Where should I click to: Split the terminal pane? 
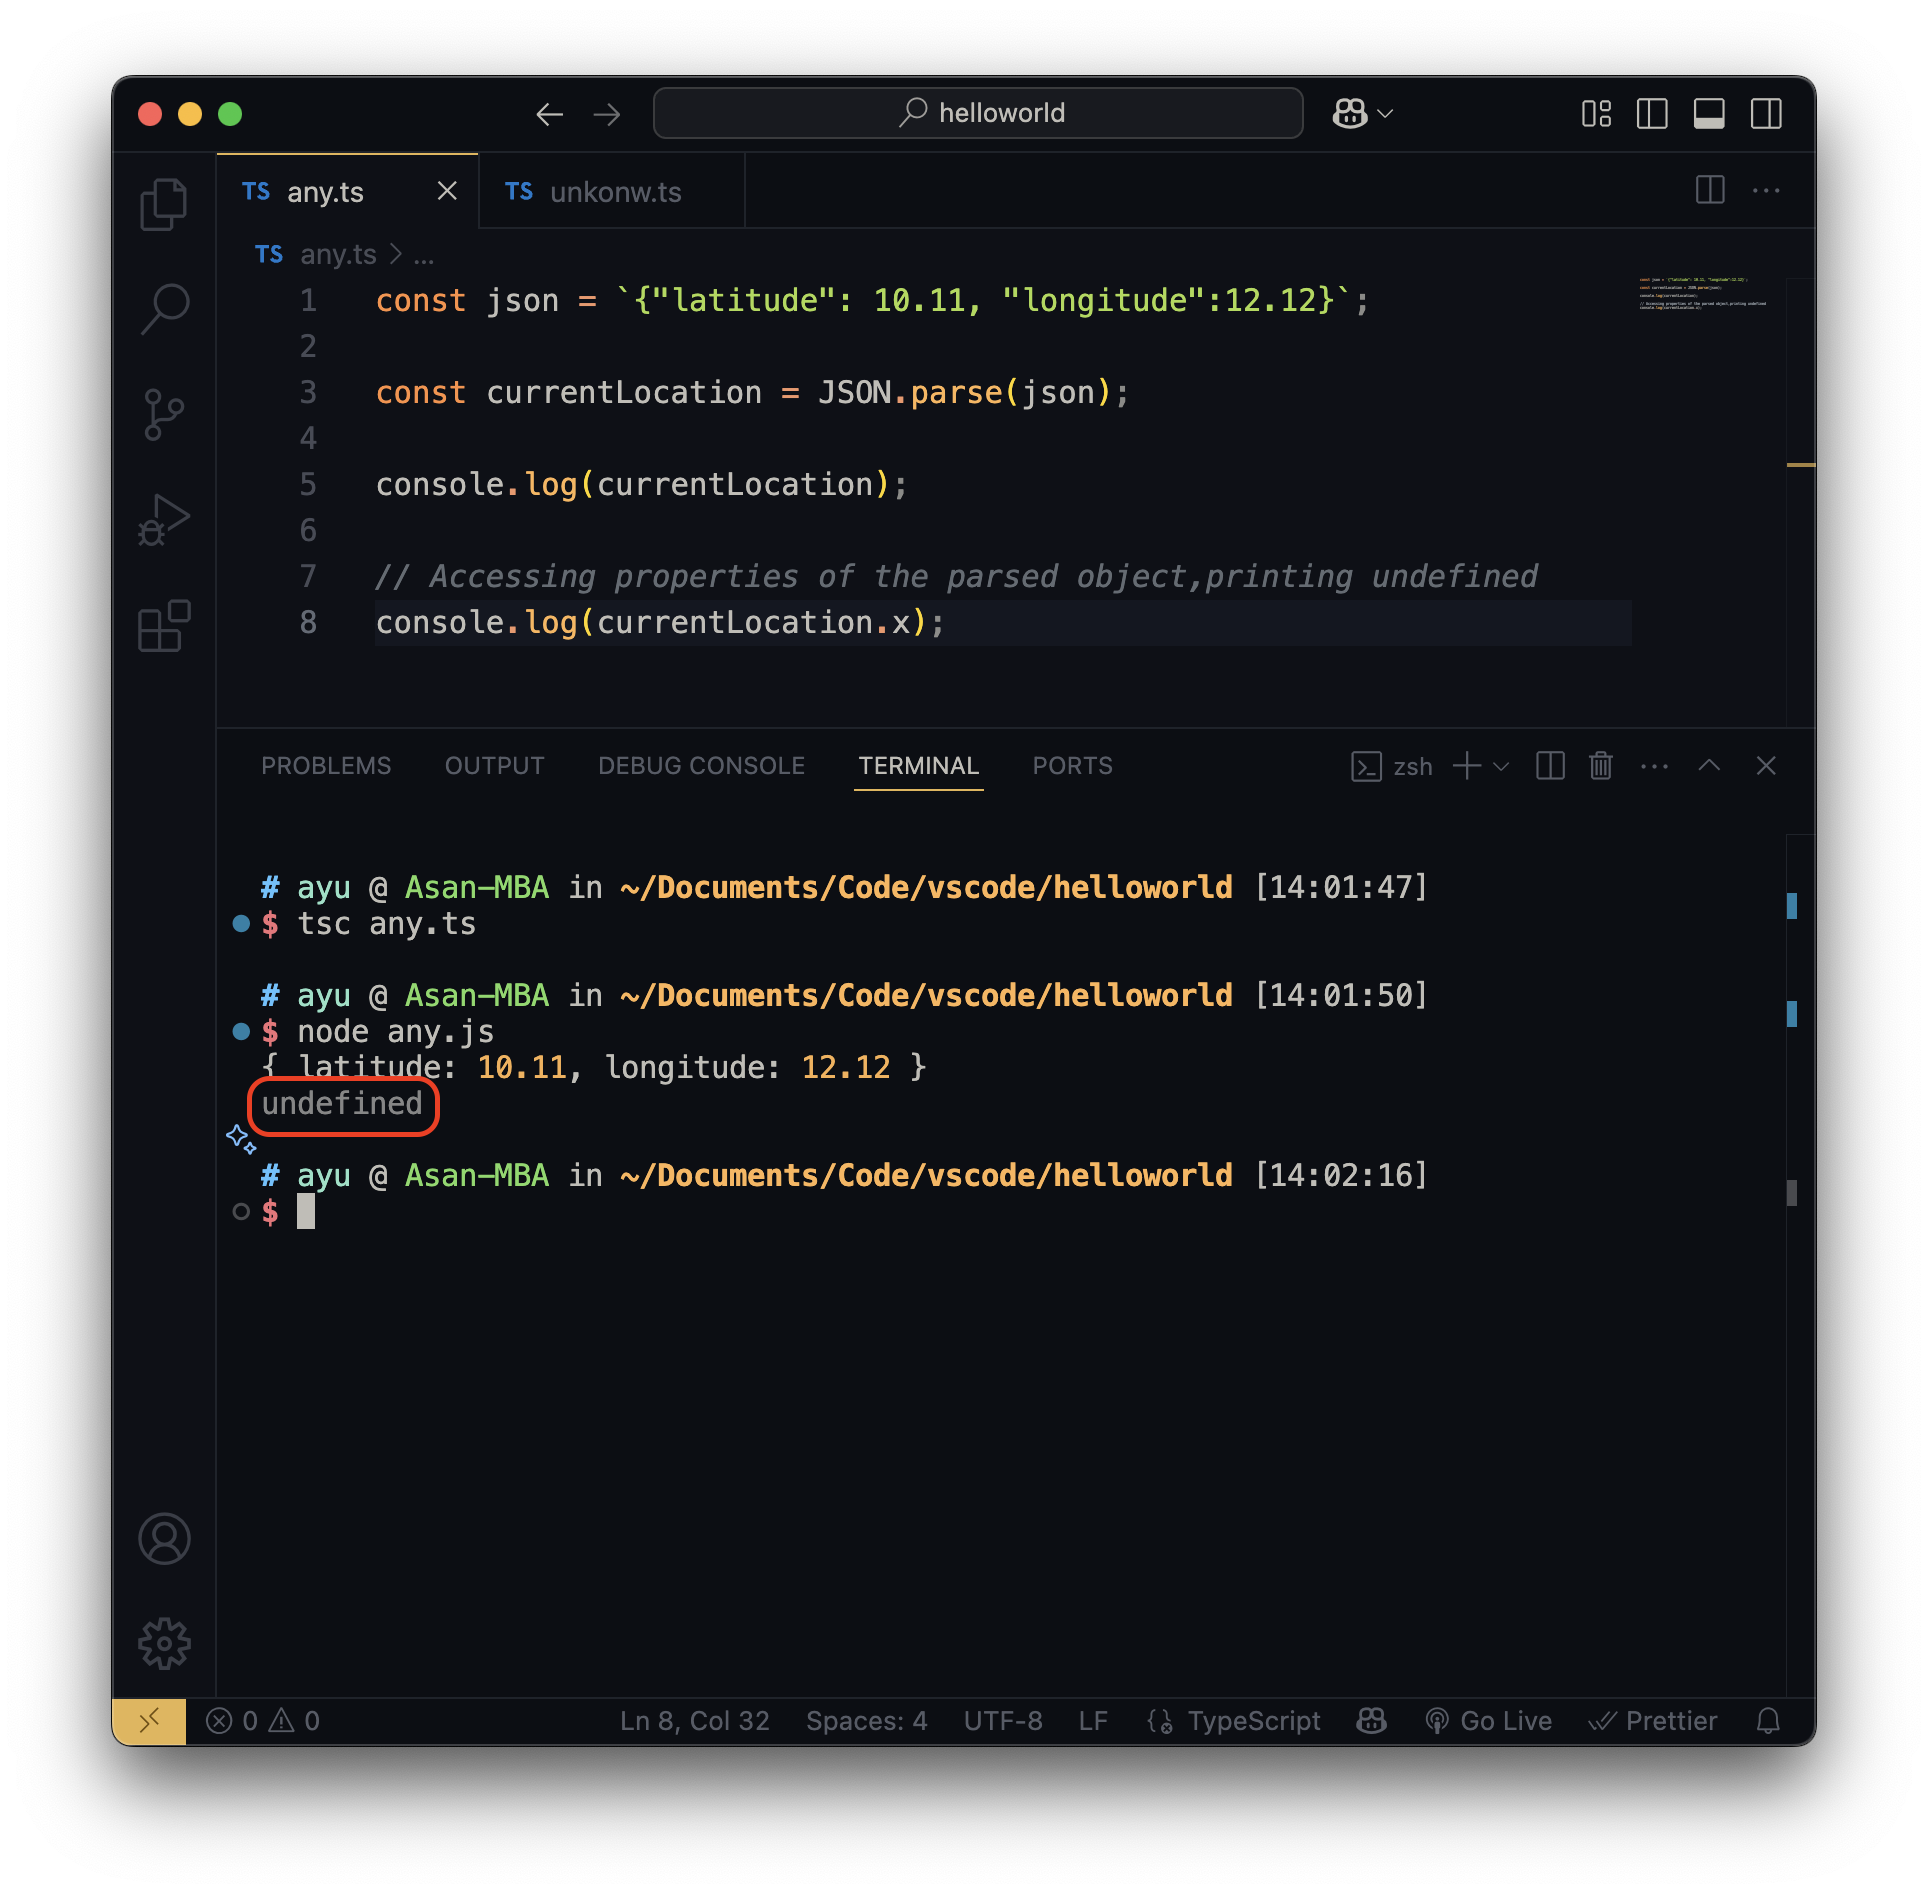tap(1550, 766)
